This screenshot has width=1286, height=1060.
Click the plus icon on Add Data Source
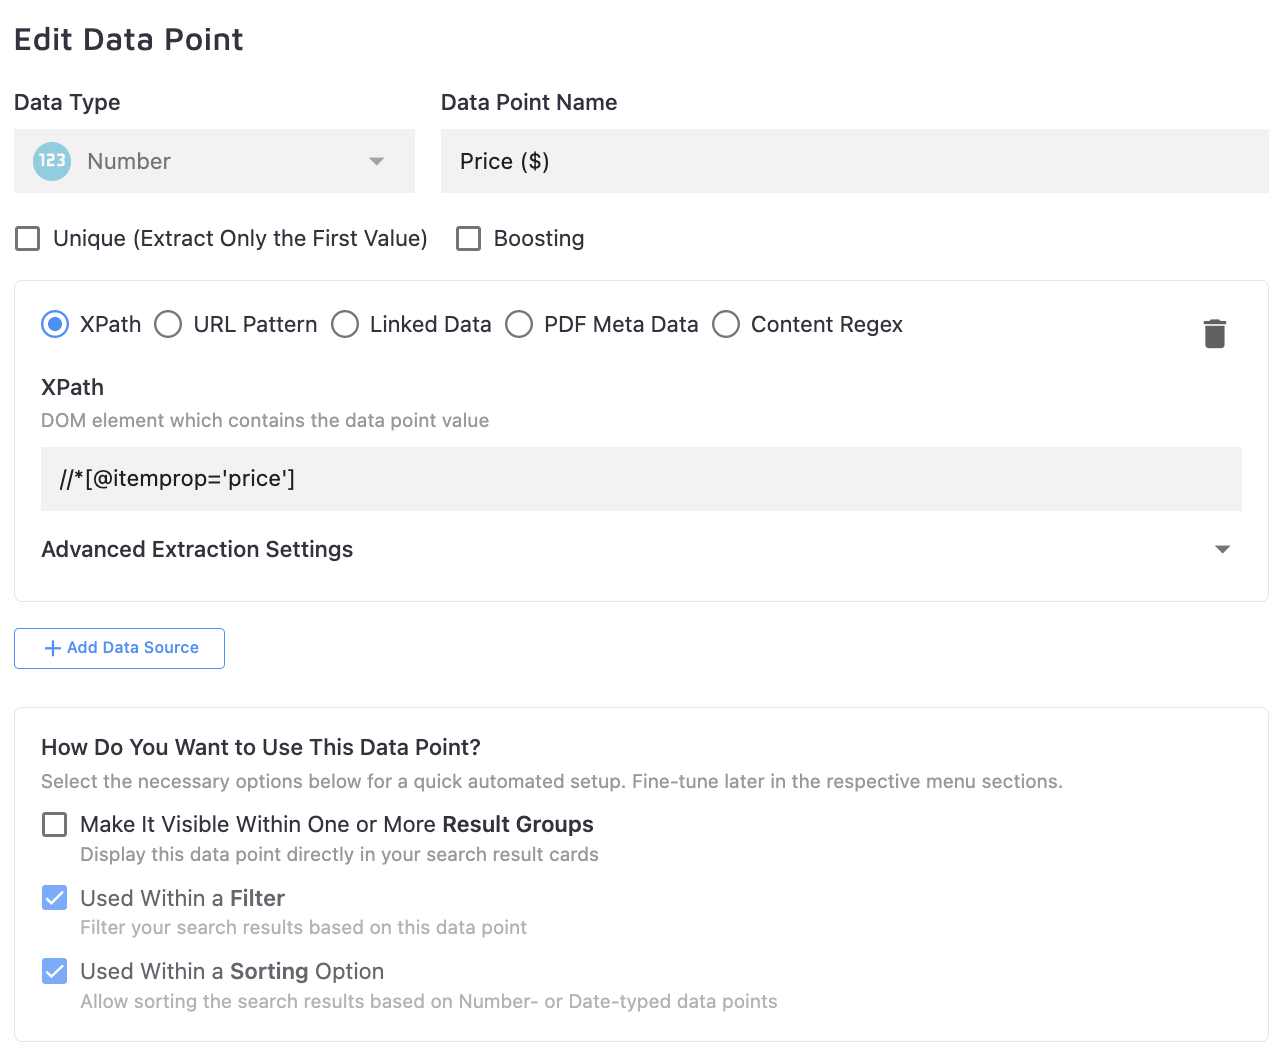[53, 648]
